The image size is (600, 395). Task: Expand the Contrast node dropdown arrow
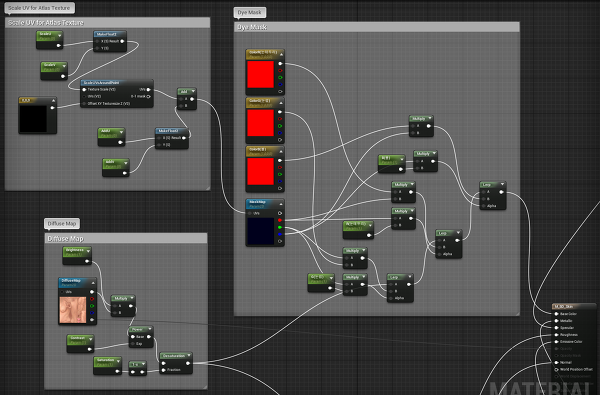(90, 340)
